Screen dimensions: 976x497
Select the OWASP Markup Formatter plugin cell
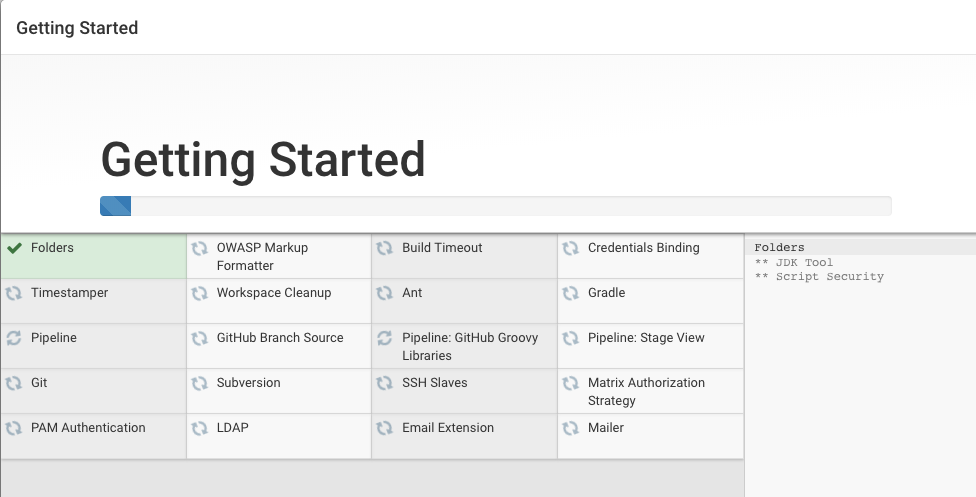262,256
